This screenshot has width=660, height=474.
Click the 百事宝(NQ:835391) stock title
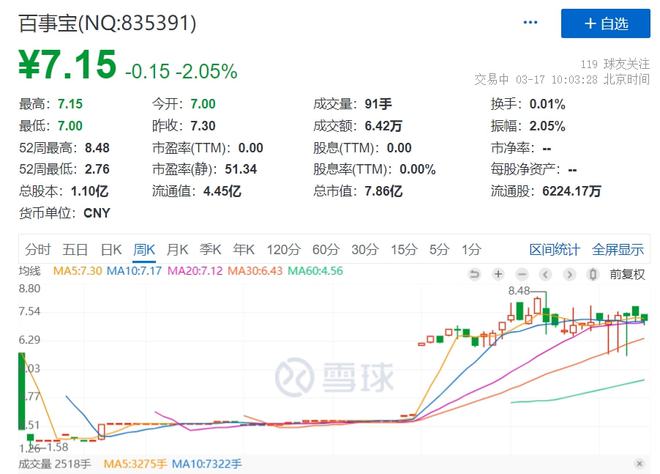coord(107,23)
